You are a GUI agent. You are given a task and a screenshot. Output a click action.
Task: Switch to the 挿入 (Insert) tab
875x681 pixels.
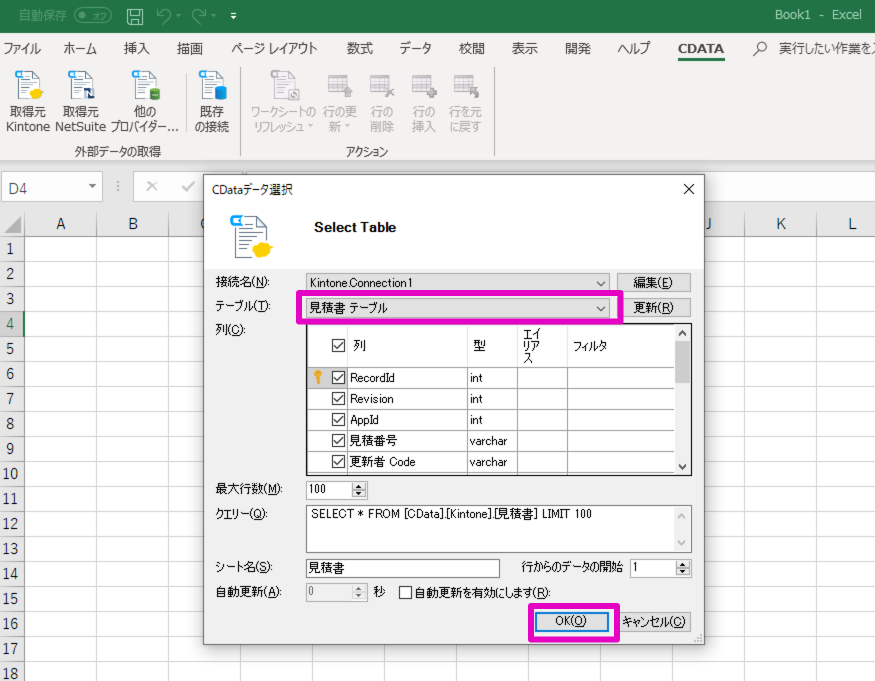click(137, 49)
